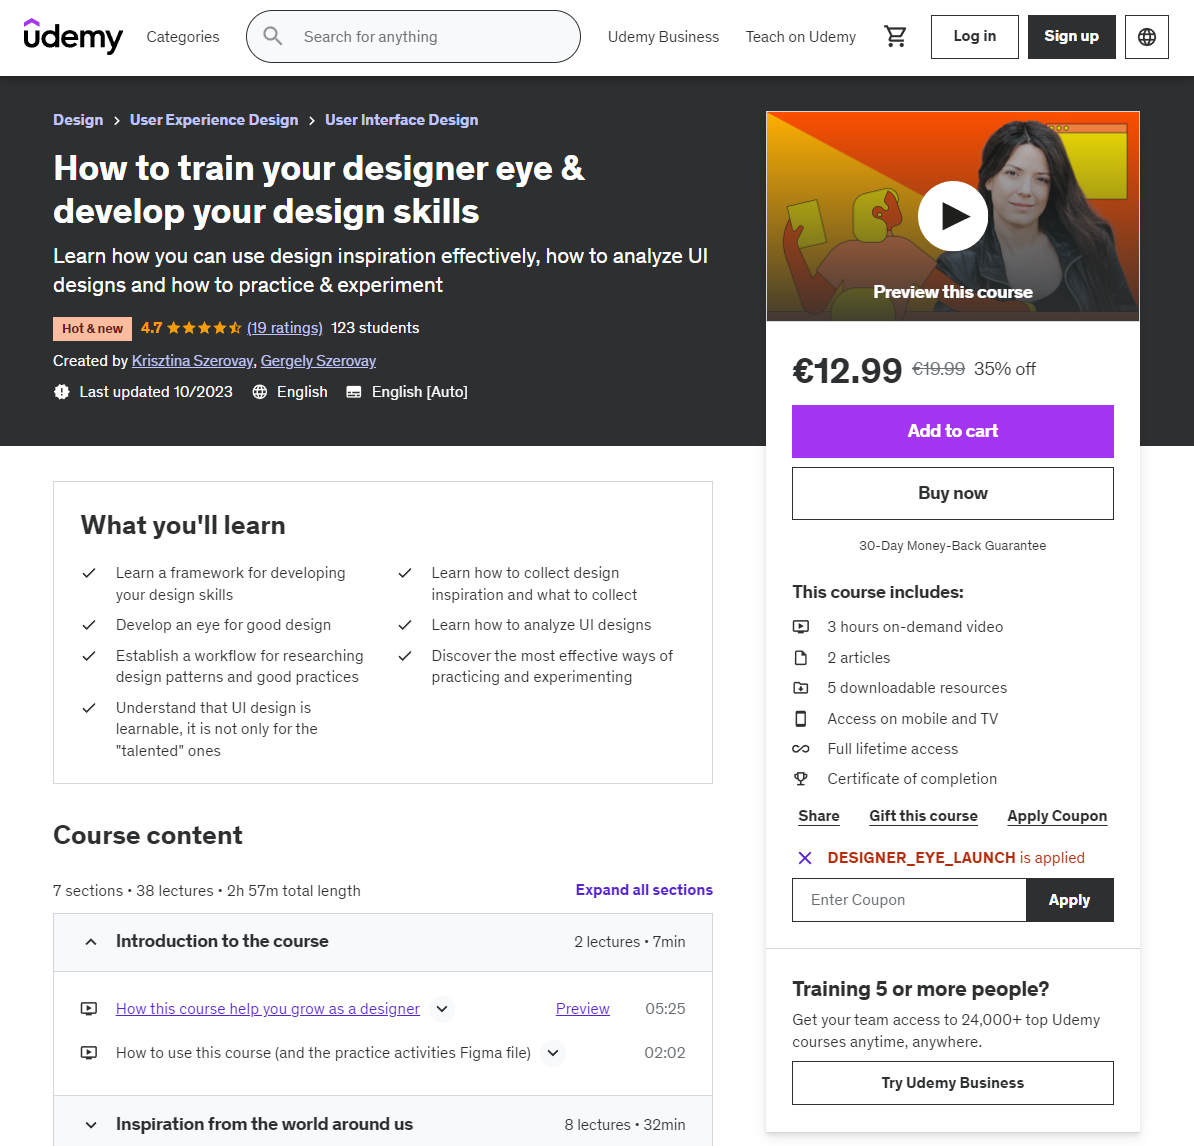Click the last updated badge icon

(62, 392)
